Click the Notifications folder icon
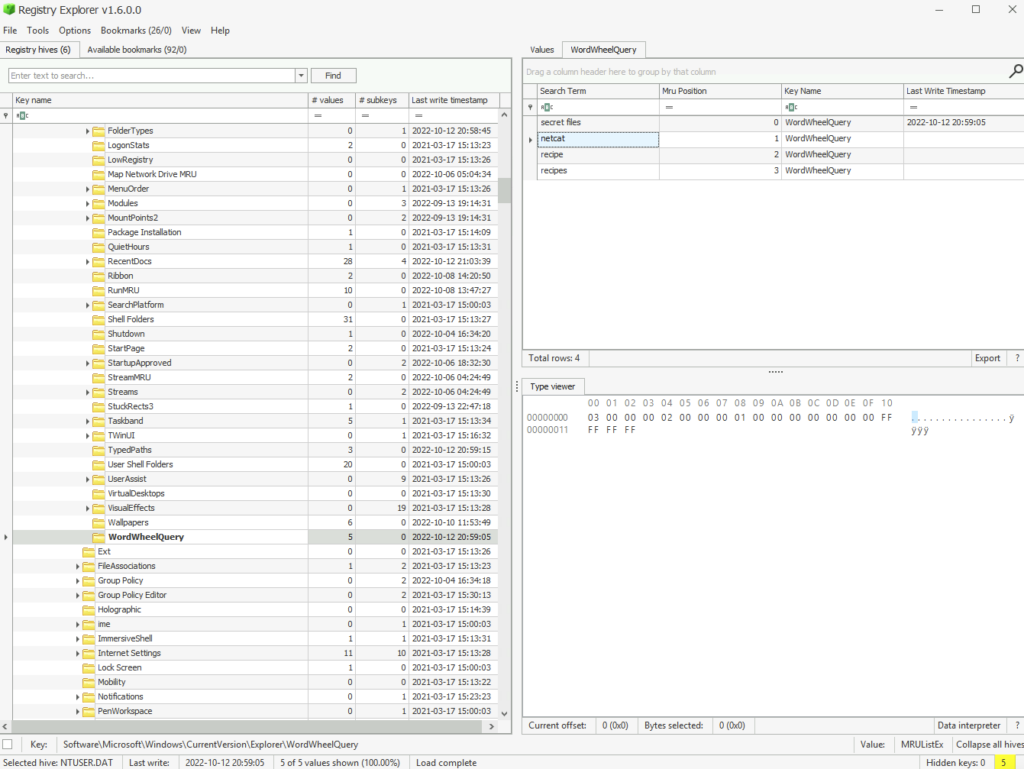1024x769 pixels. 89,697
